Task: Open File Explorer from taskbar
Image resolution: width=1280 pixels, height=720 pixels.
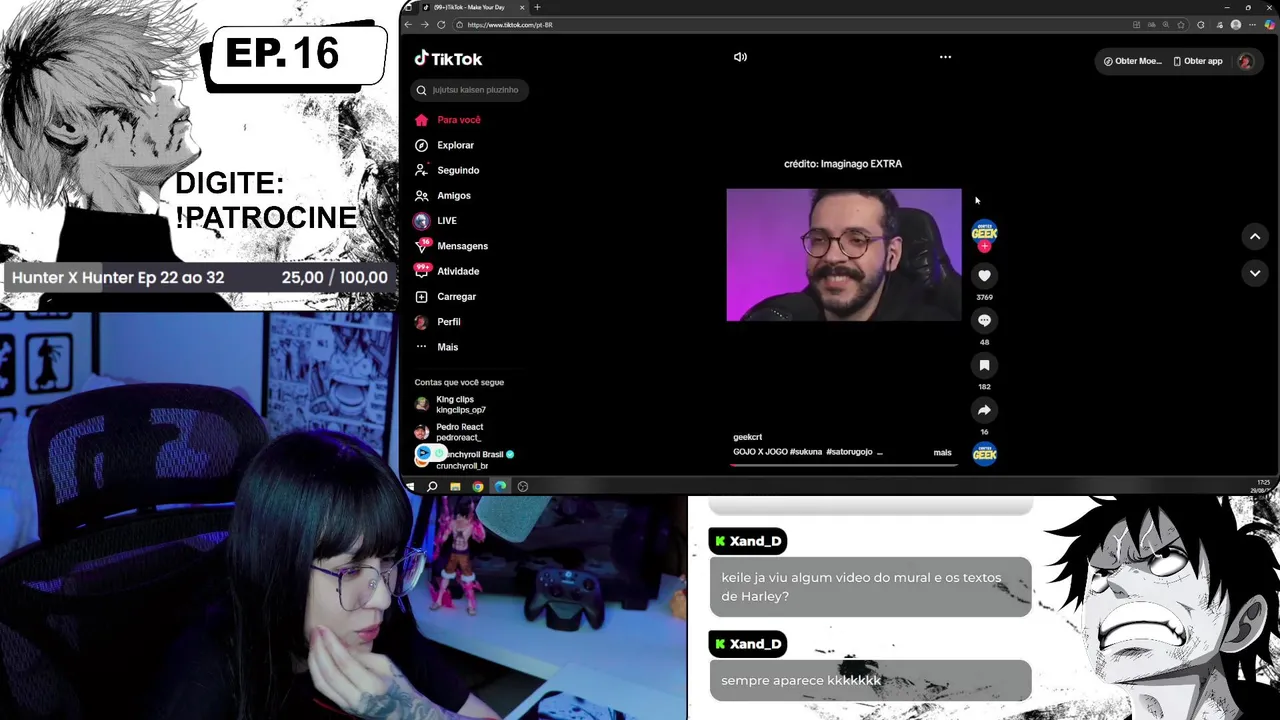Action: [455, 486]
